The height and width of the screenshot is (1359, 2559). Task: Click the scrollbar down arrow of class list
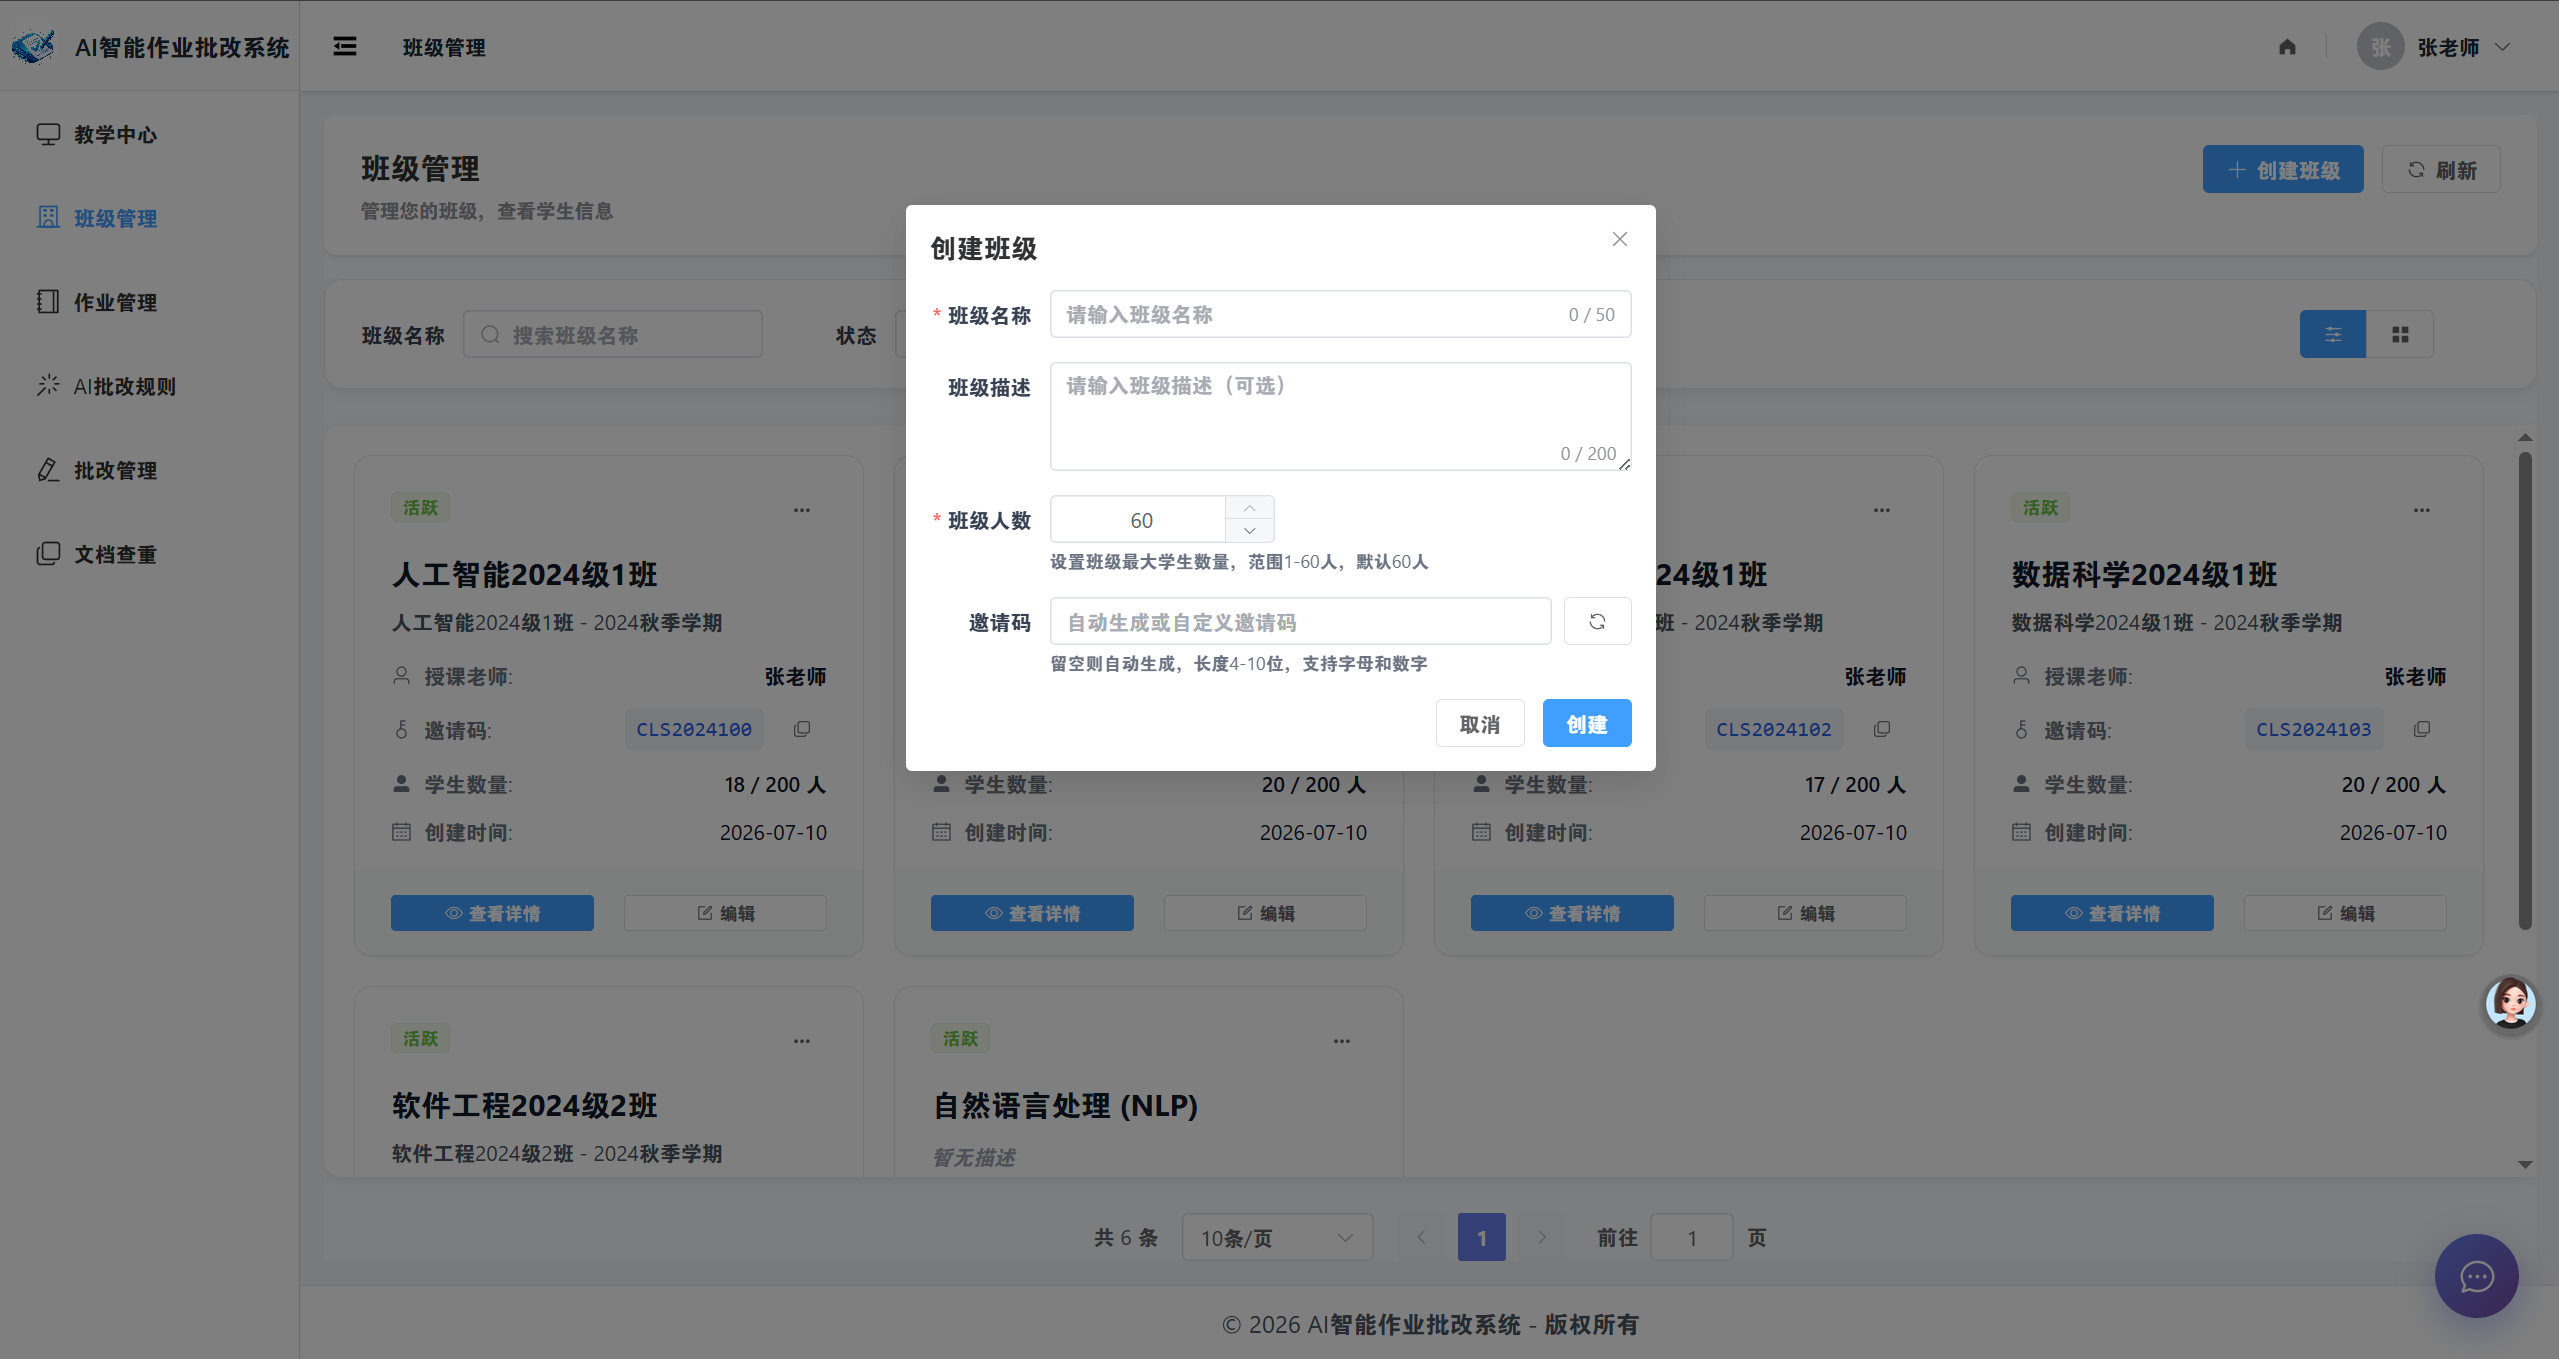tap(2525, 1165)
